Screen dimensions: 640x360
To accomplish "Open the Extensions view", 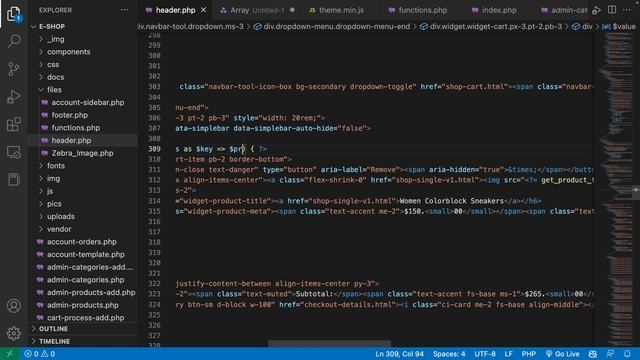I will pyautogui.click(x=14, y=124).
